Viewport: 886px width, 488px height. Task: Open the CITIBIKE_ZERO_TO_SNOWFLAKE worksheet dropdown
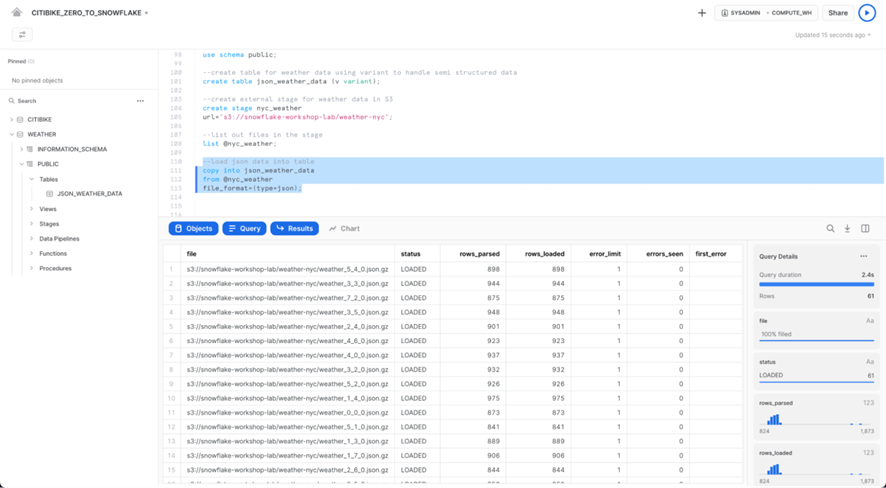tap(90, 13)
